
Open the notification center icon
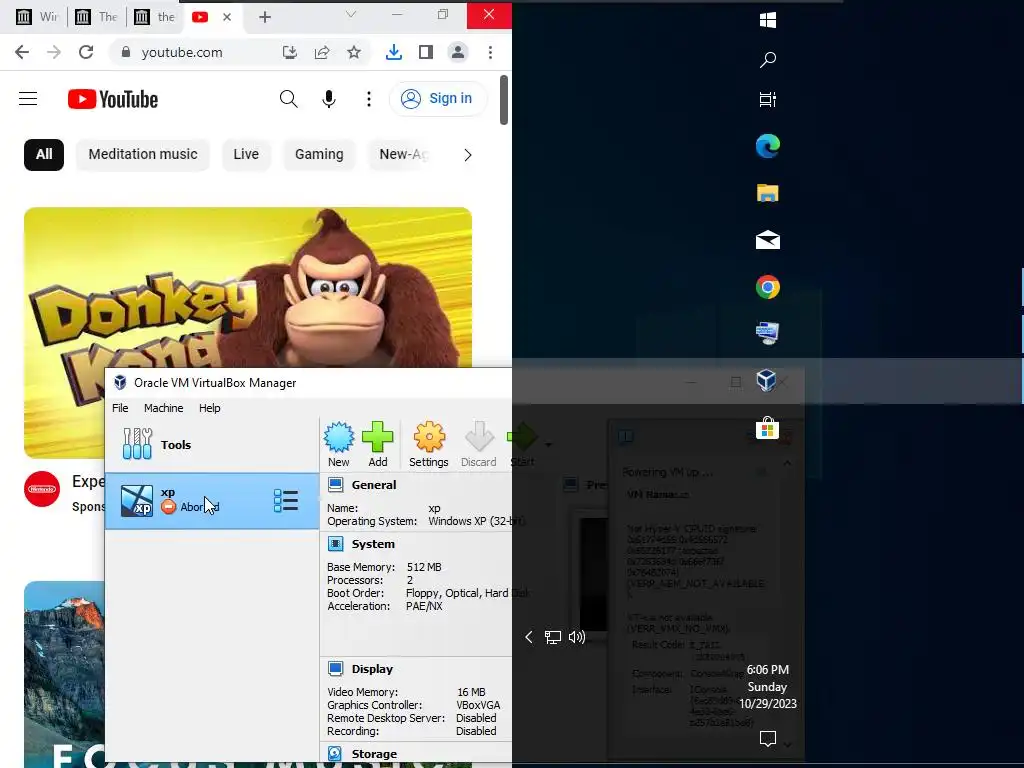pos(768,738)
